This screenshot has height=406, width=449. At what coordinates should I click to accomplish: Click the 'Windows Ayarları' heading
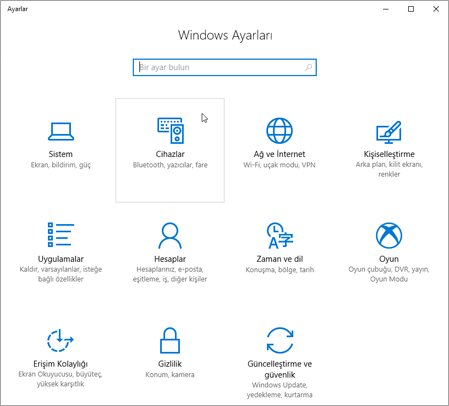225,35
